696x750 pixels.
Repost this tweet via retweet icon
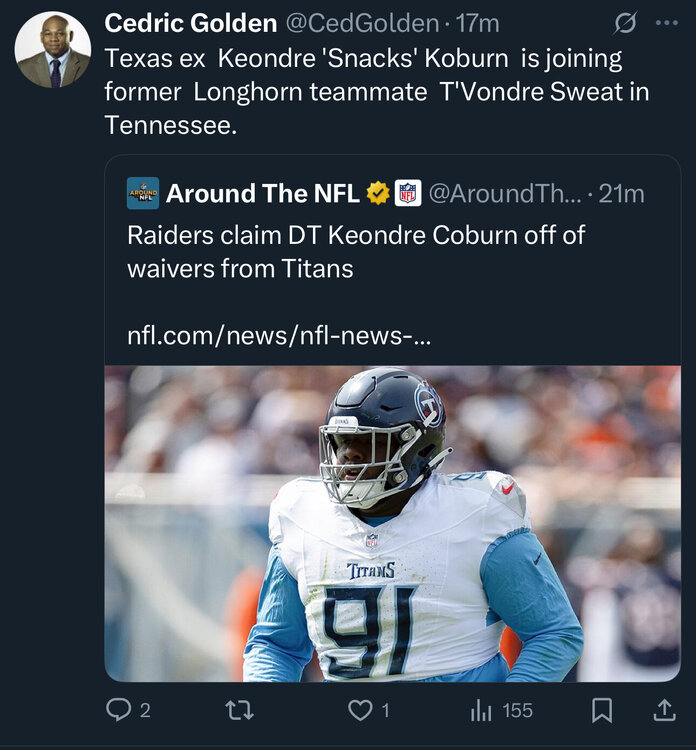click(240, 710)
